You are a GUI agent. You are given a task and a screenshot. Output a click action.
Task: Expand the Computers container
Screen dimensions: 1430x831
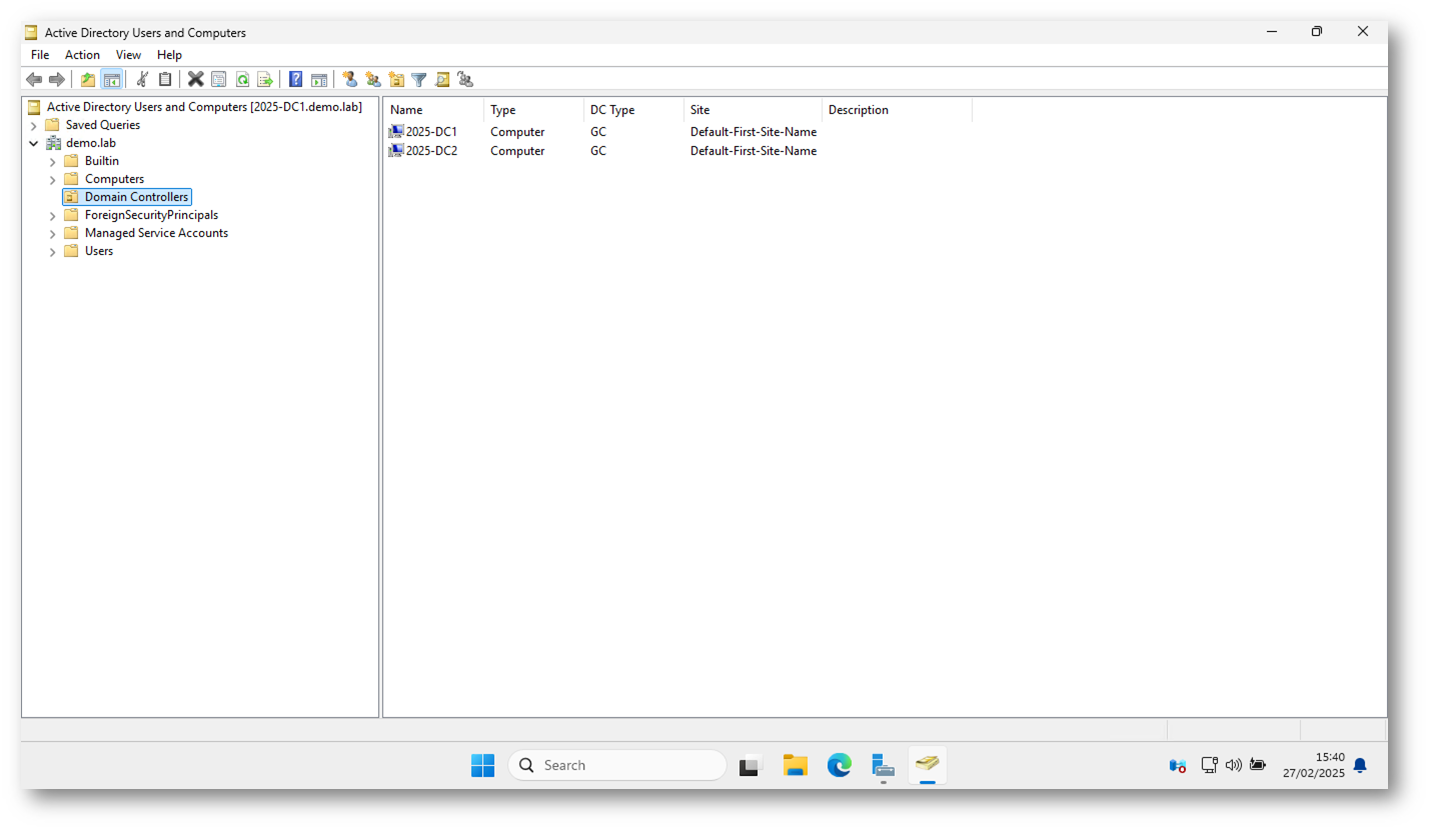(x=53, y=179)
